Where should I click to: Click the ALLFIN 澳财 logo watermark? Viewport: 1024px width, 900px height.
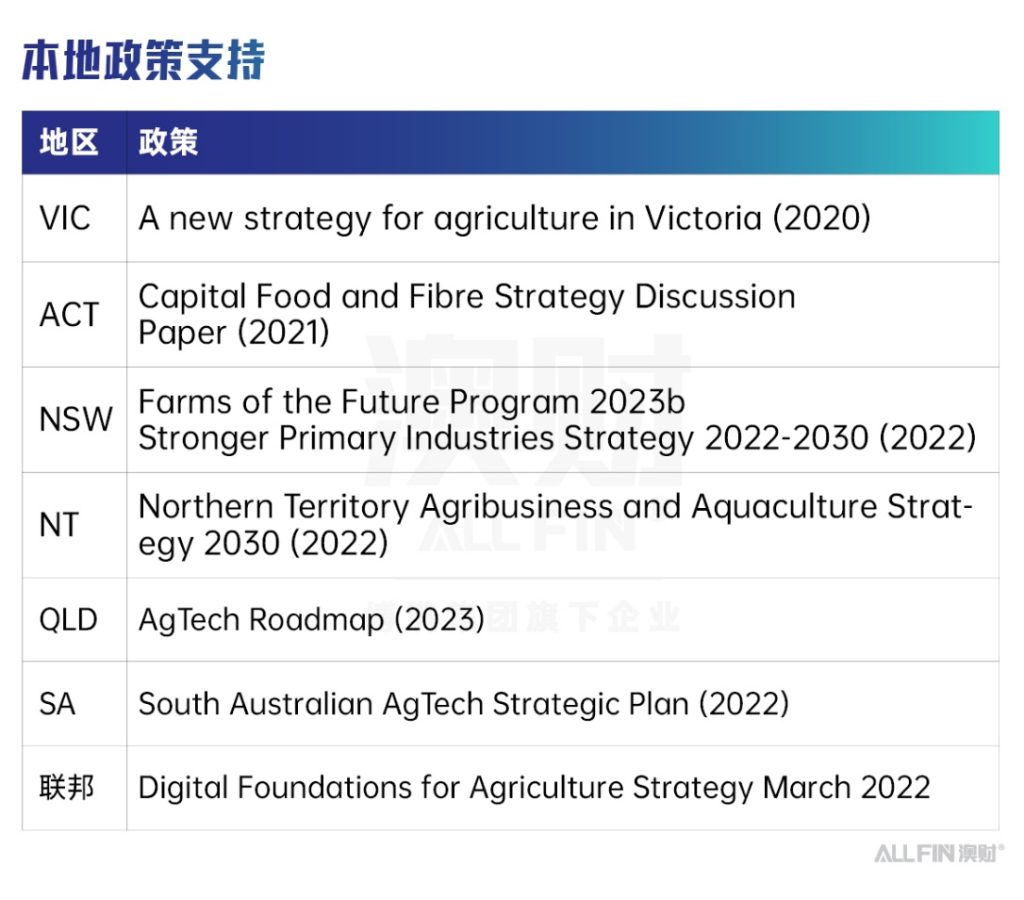939,853
